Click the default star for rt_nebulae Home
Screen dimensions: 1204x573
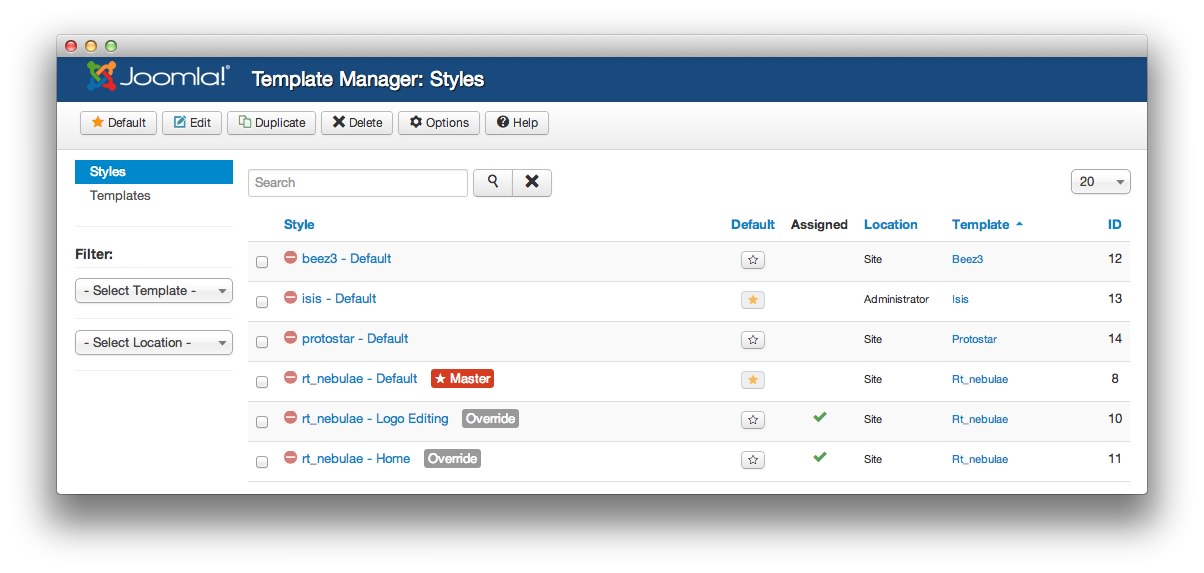753,460
